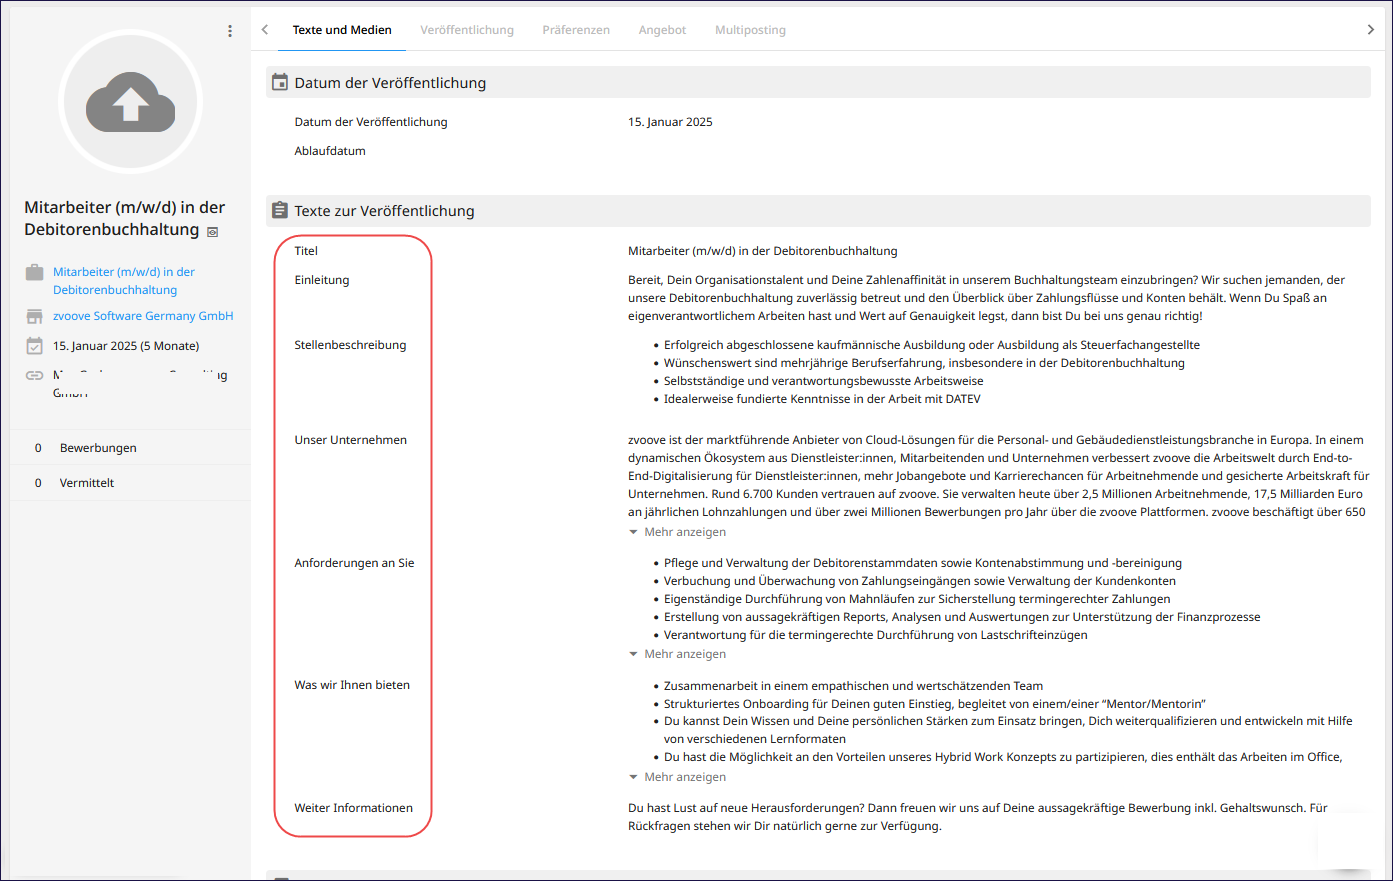Click the Anforderungen an Sie field label
Image resolution: width=1393 pixels, height=881 pixels.
point(354,563)
